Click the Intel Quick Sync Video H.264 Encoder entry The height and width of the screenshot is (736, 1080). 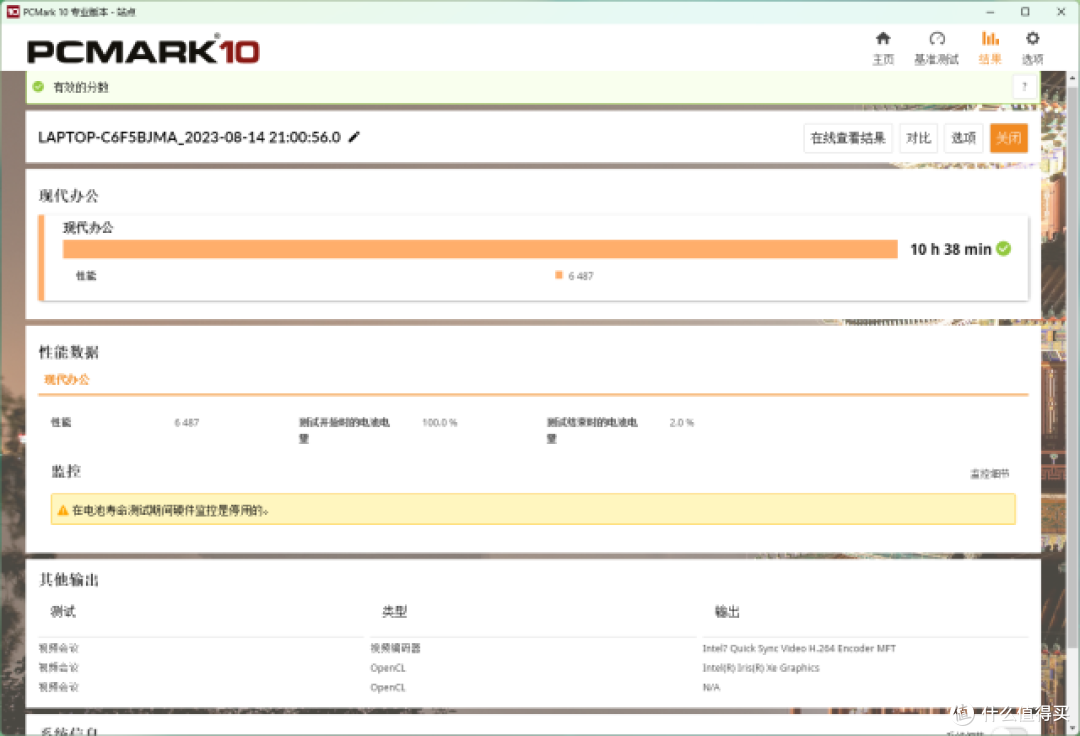click(x=799, y=649)
